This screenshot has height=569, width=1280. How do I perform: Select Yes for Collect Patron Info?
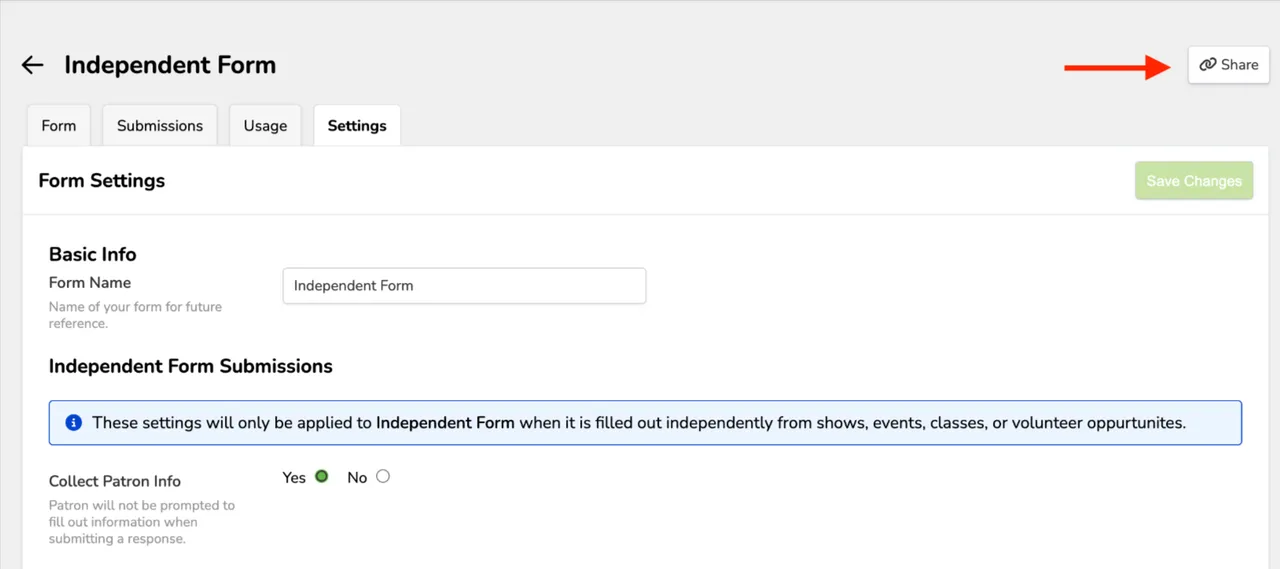tap(322, 477)
